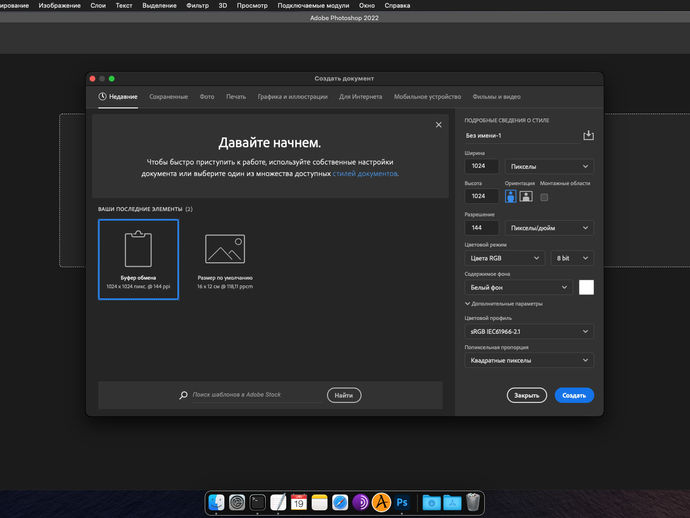Click the Adobe Stock template search field
690x518 pixels.
[x=257, y=395]
